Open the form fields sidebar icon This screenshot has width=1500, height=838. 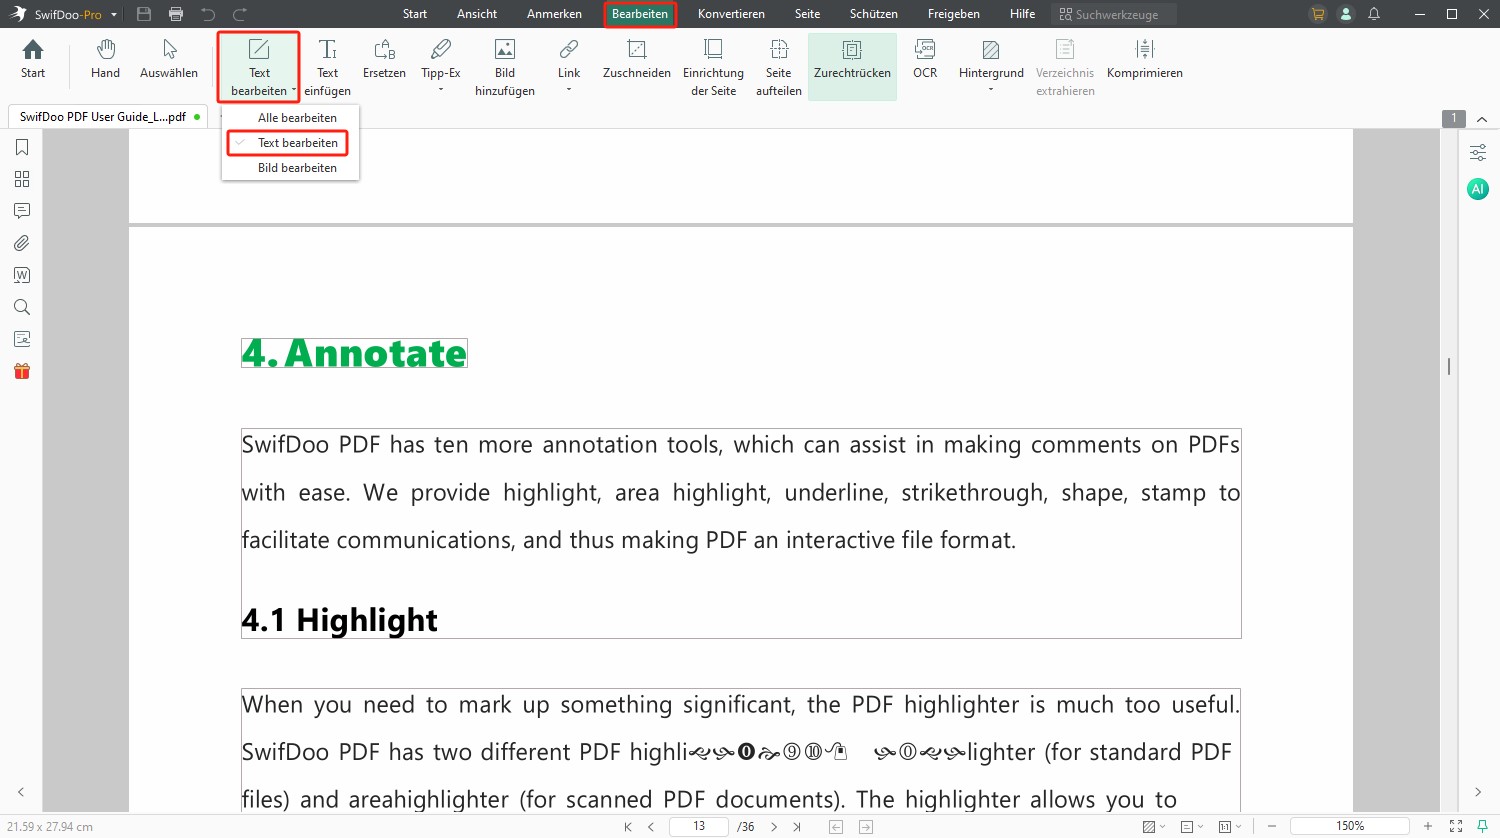(22, 339)
